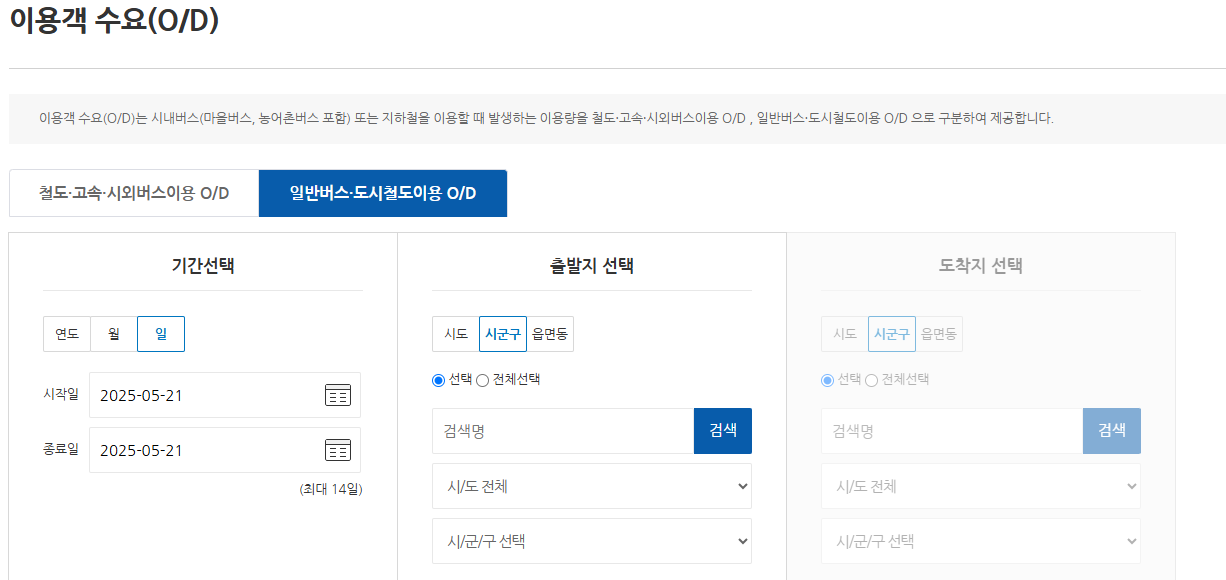Select 읍면동 level in 출발지 선택

click(x=550, y=334)
